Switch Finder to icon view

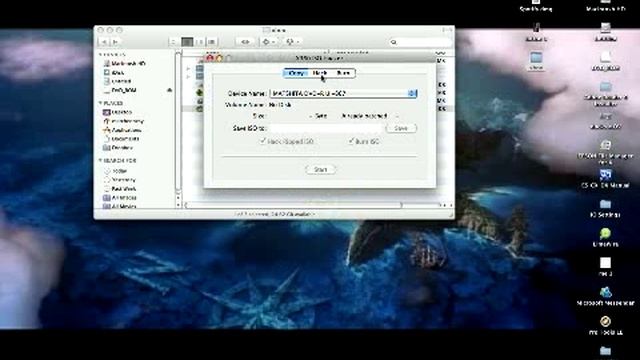[x=174, y=42]
